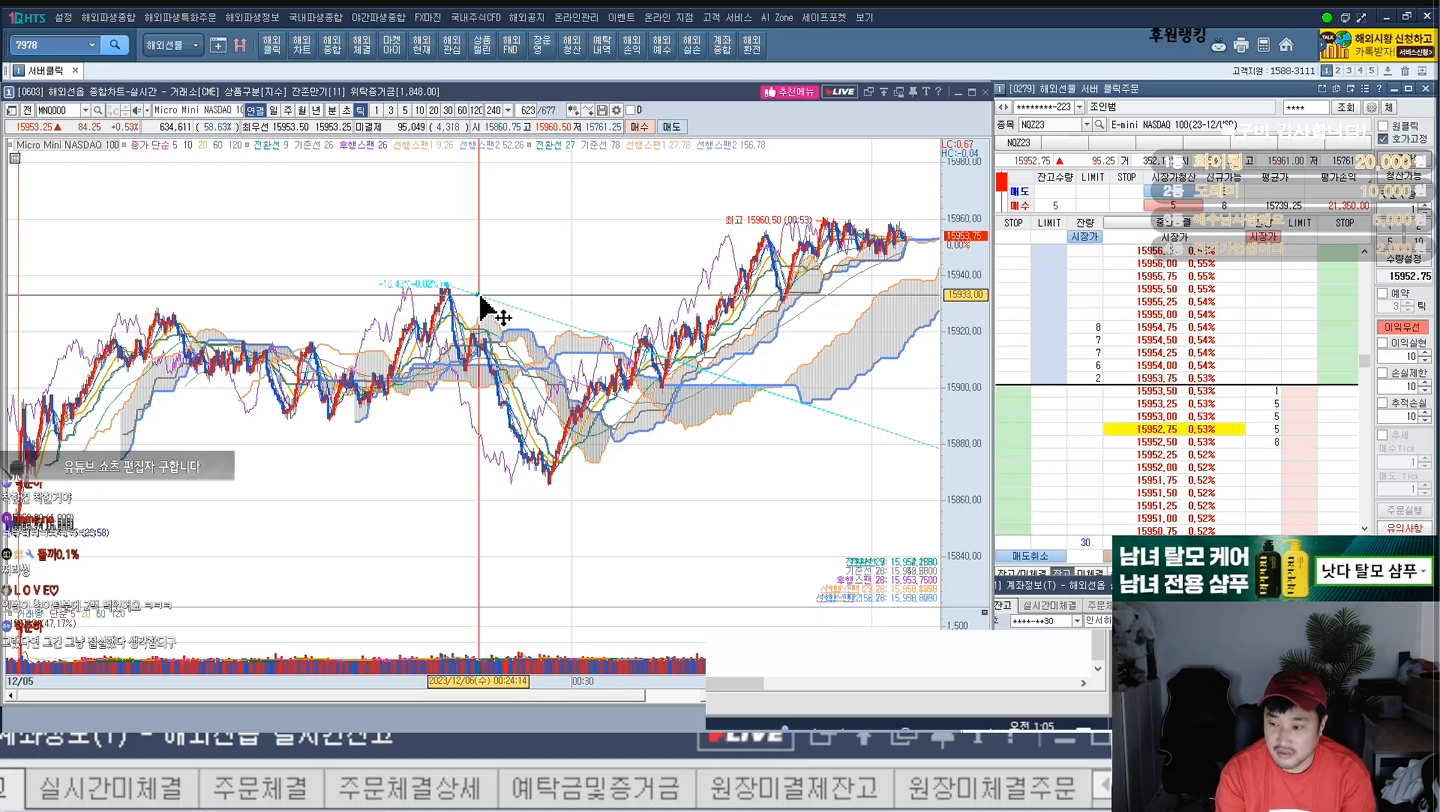1440x812 pixels.
Task: Enable the 예약 checkbox
Action: point(1383,295)
